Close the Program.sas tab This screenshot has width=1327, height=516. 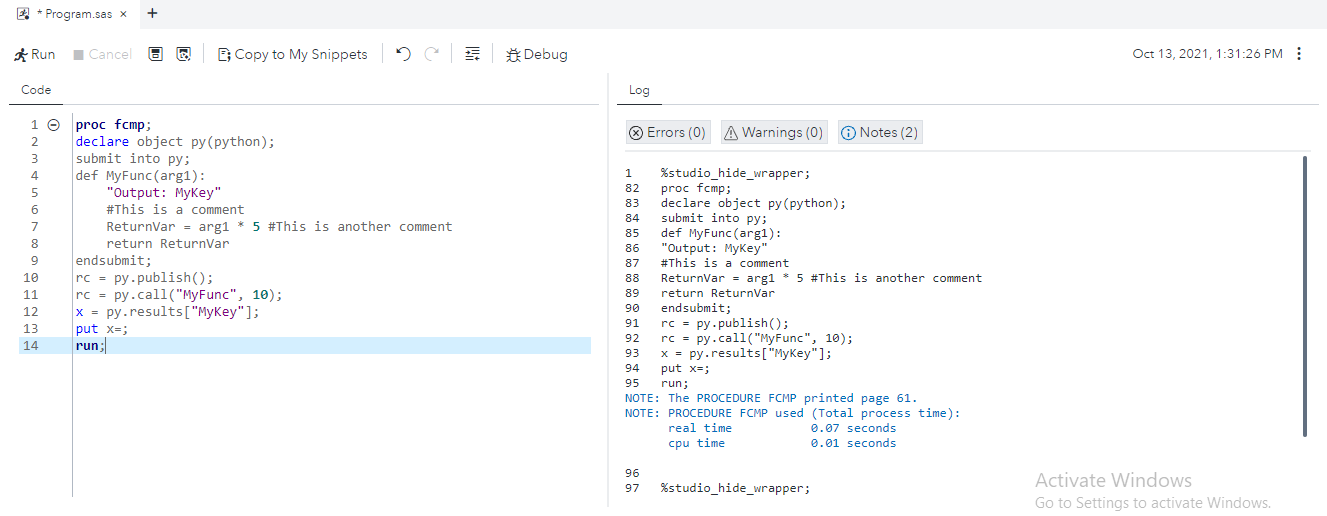(x=123, y=14)
